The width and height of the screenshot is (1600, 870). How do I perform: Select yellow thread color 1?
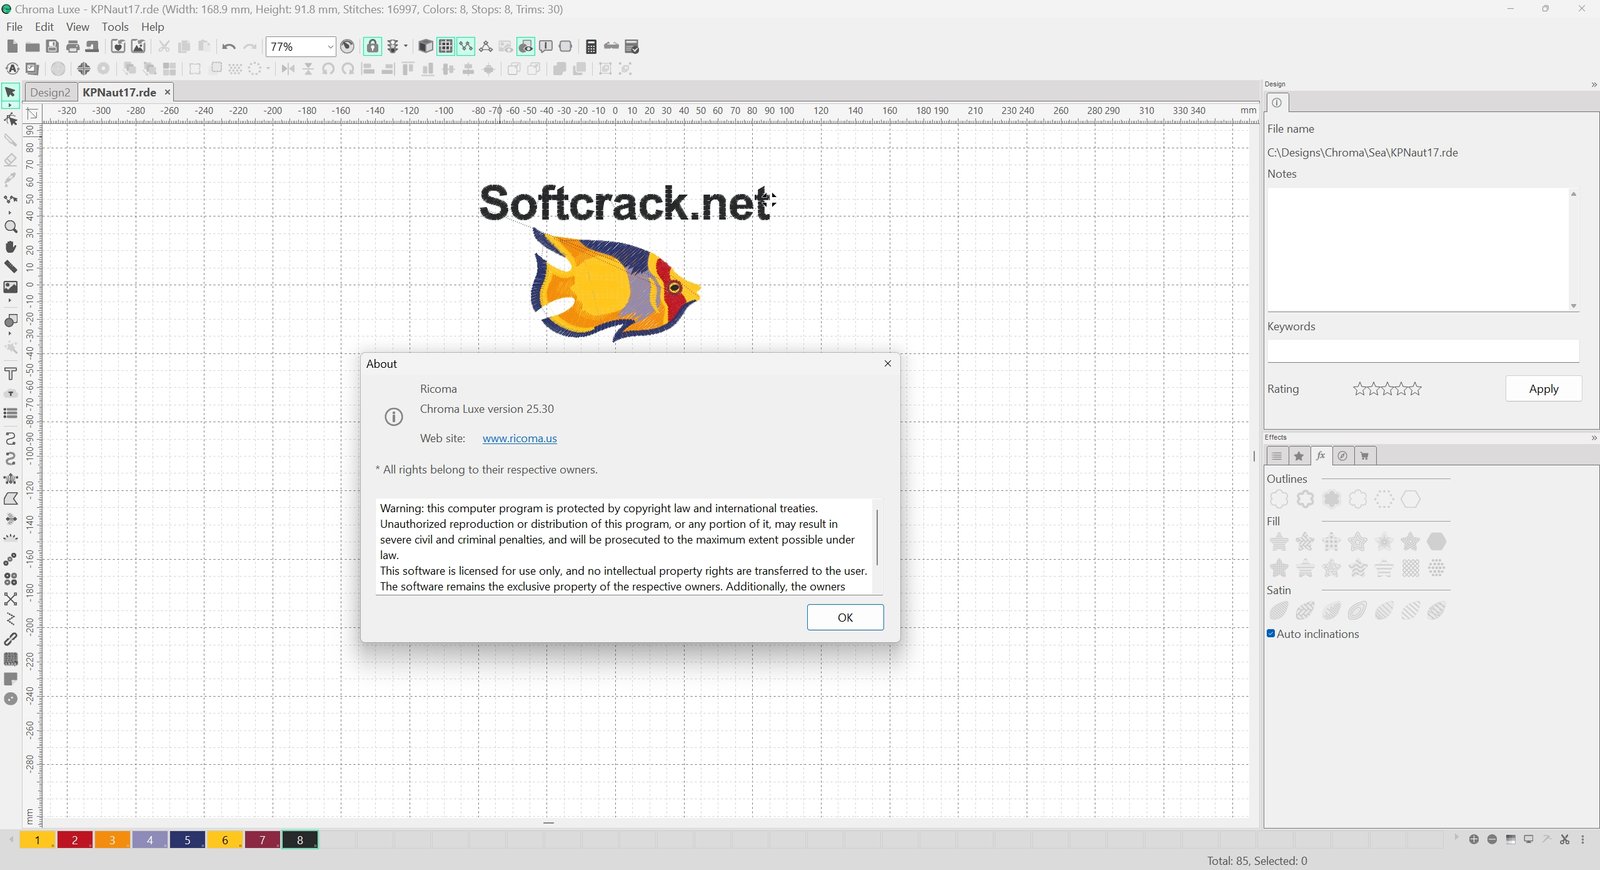coord(38,840)
